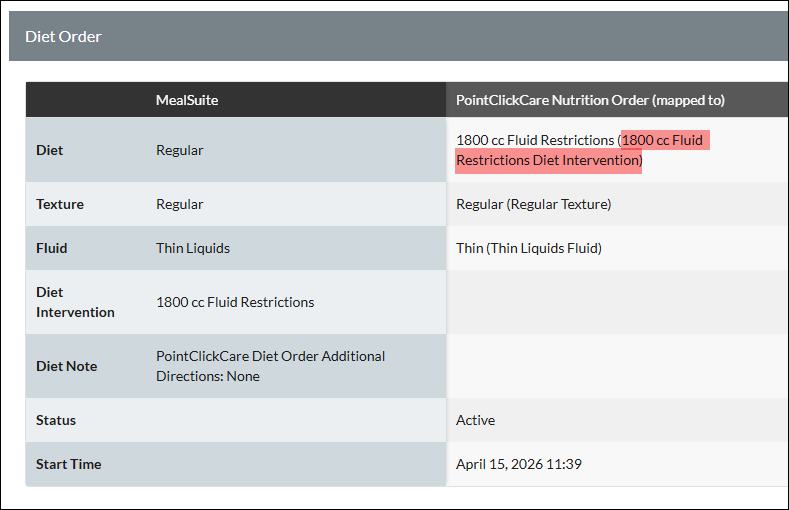789x510 pixels.
Task: Select MealSuite 1800 cc Fluid Restrictions intervention value
Action: 235,302
